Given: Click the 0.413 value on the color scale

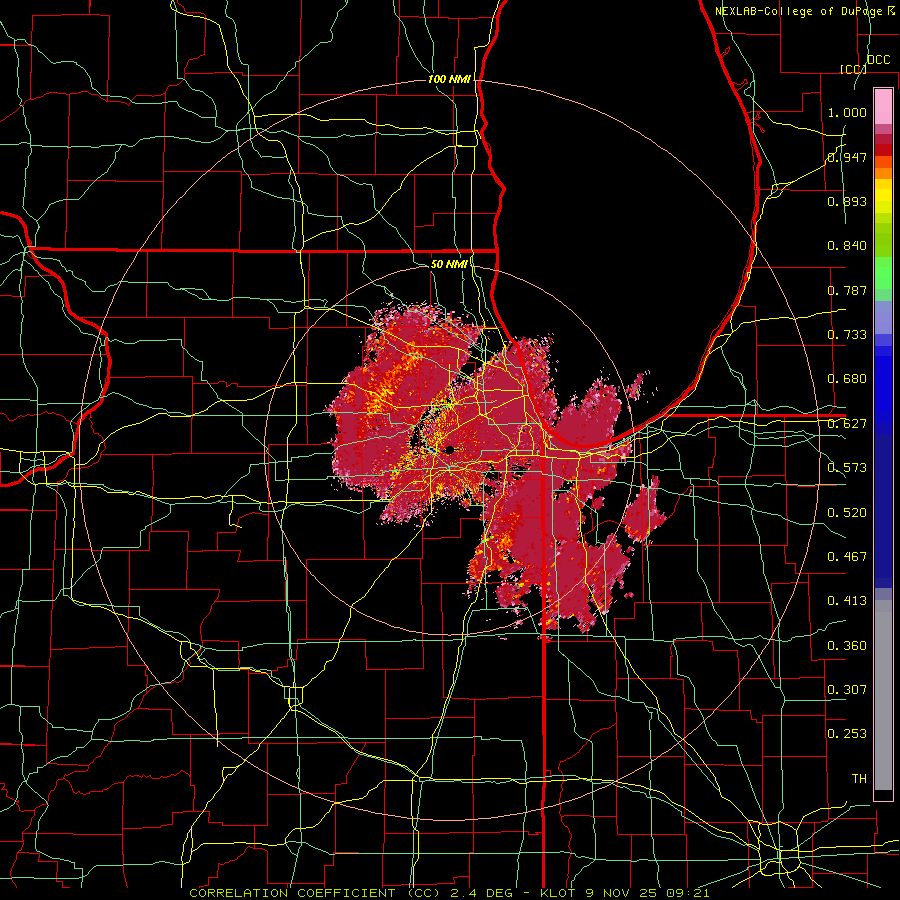Looking at the screenshot, I should point(847,601).
